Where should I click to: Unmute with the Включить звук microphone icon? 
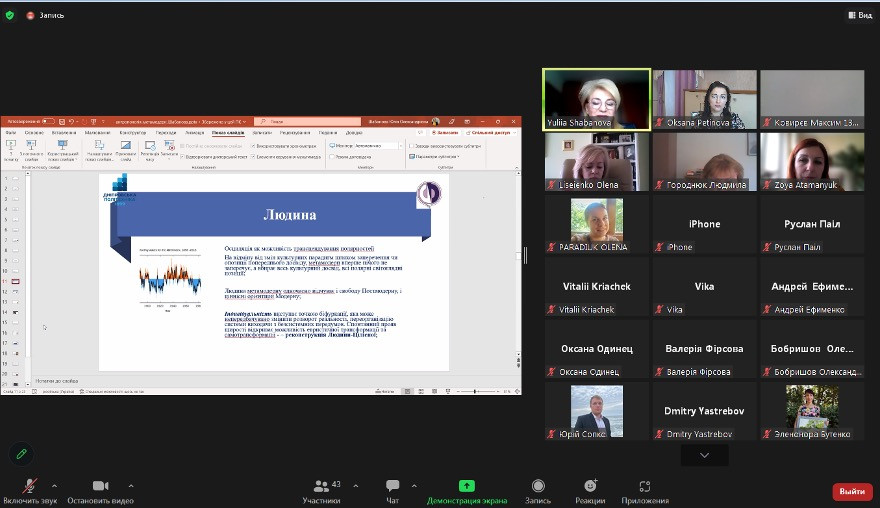(x=30, y=486)
